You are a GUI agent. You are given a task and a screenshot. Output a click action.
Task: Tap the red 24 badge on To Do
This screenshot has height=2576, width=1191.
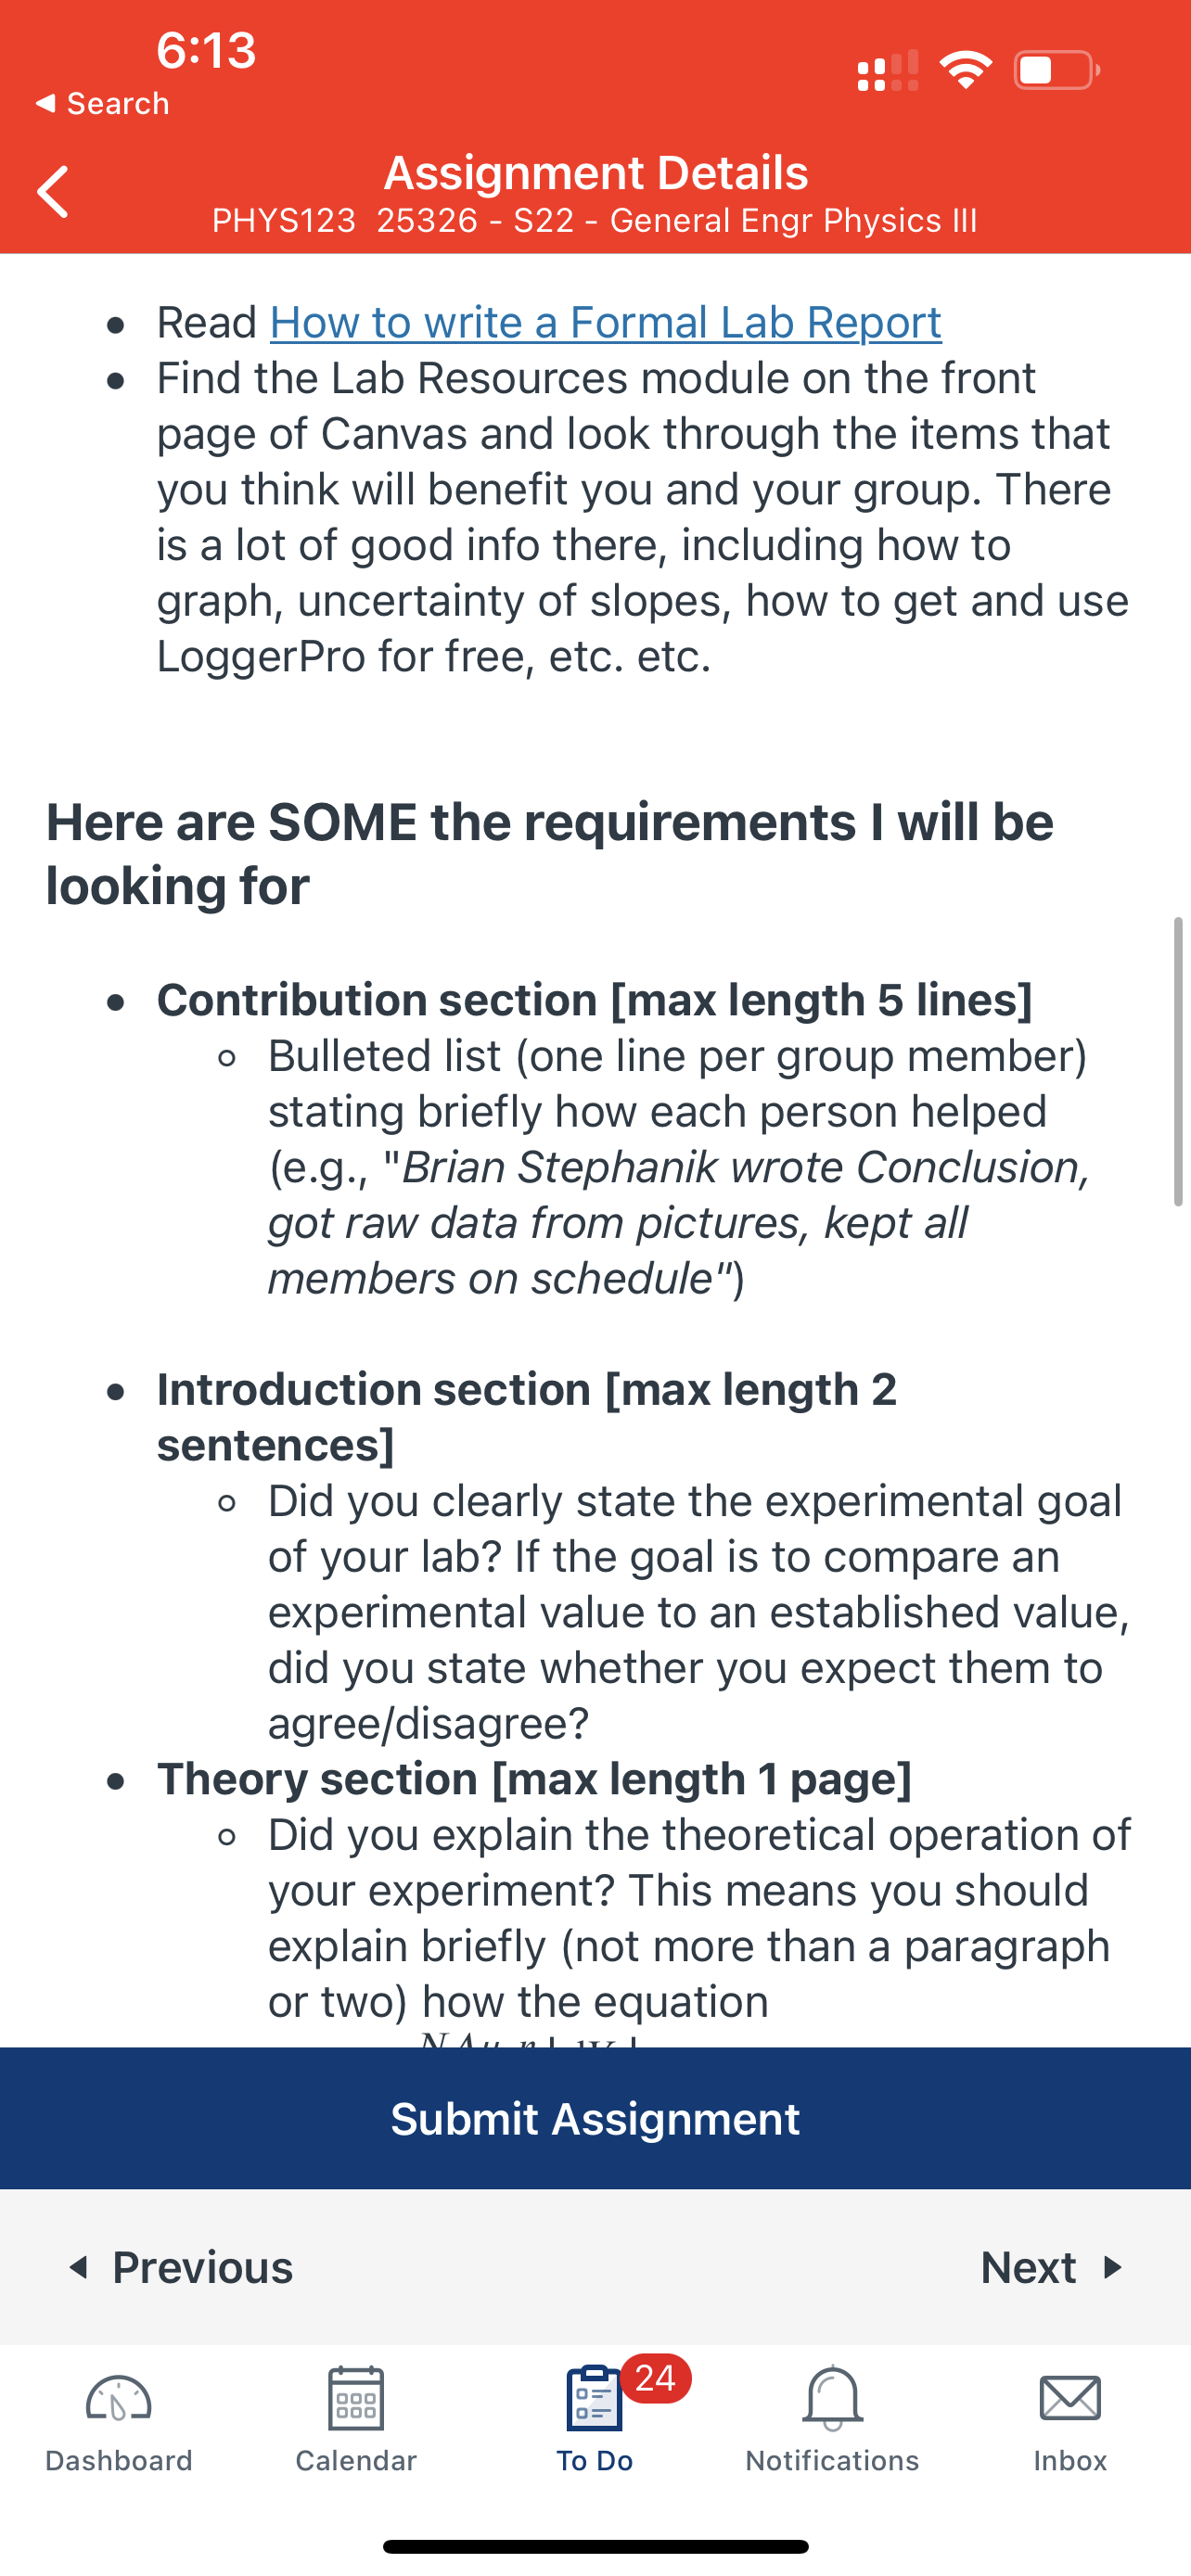click(x=656, y=2378)
